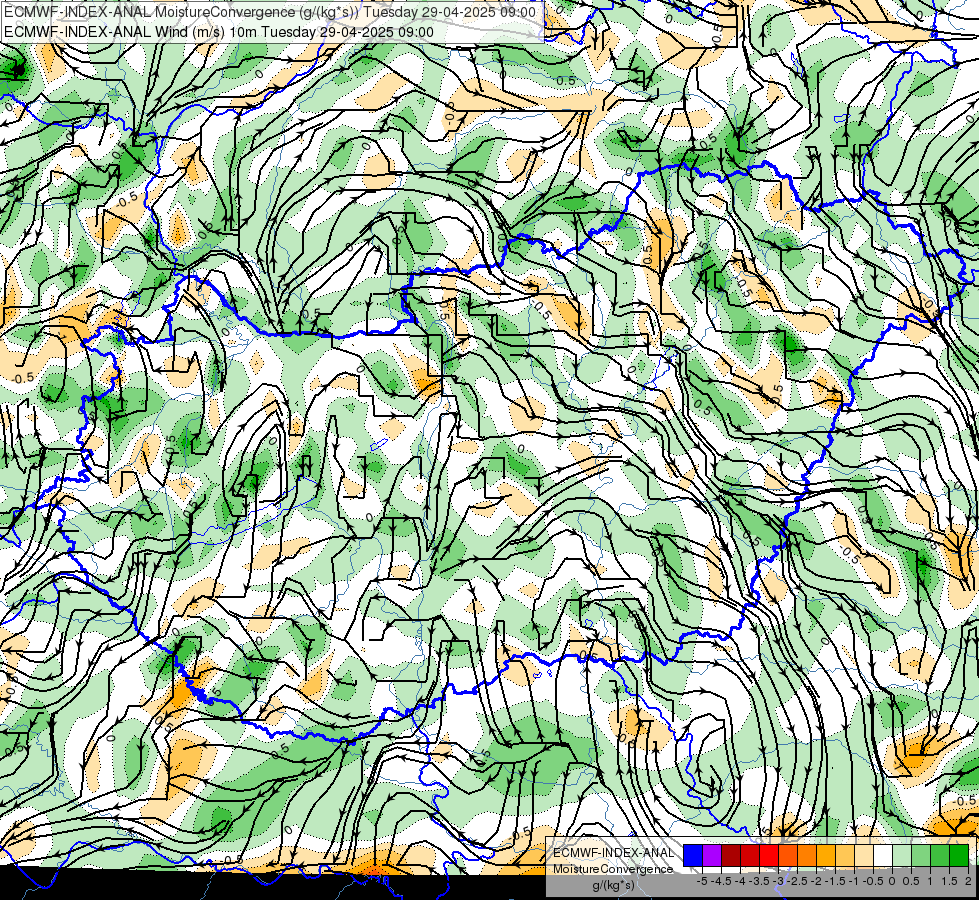979x900 pixels.
Task: Click the -5 tick label on the legend
Action: click(x=702, y=881)
